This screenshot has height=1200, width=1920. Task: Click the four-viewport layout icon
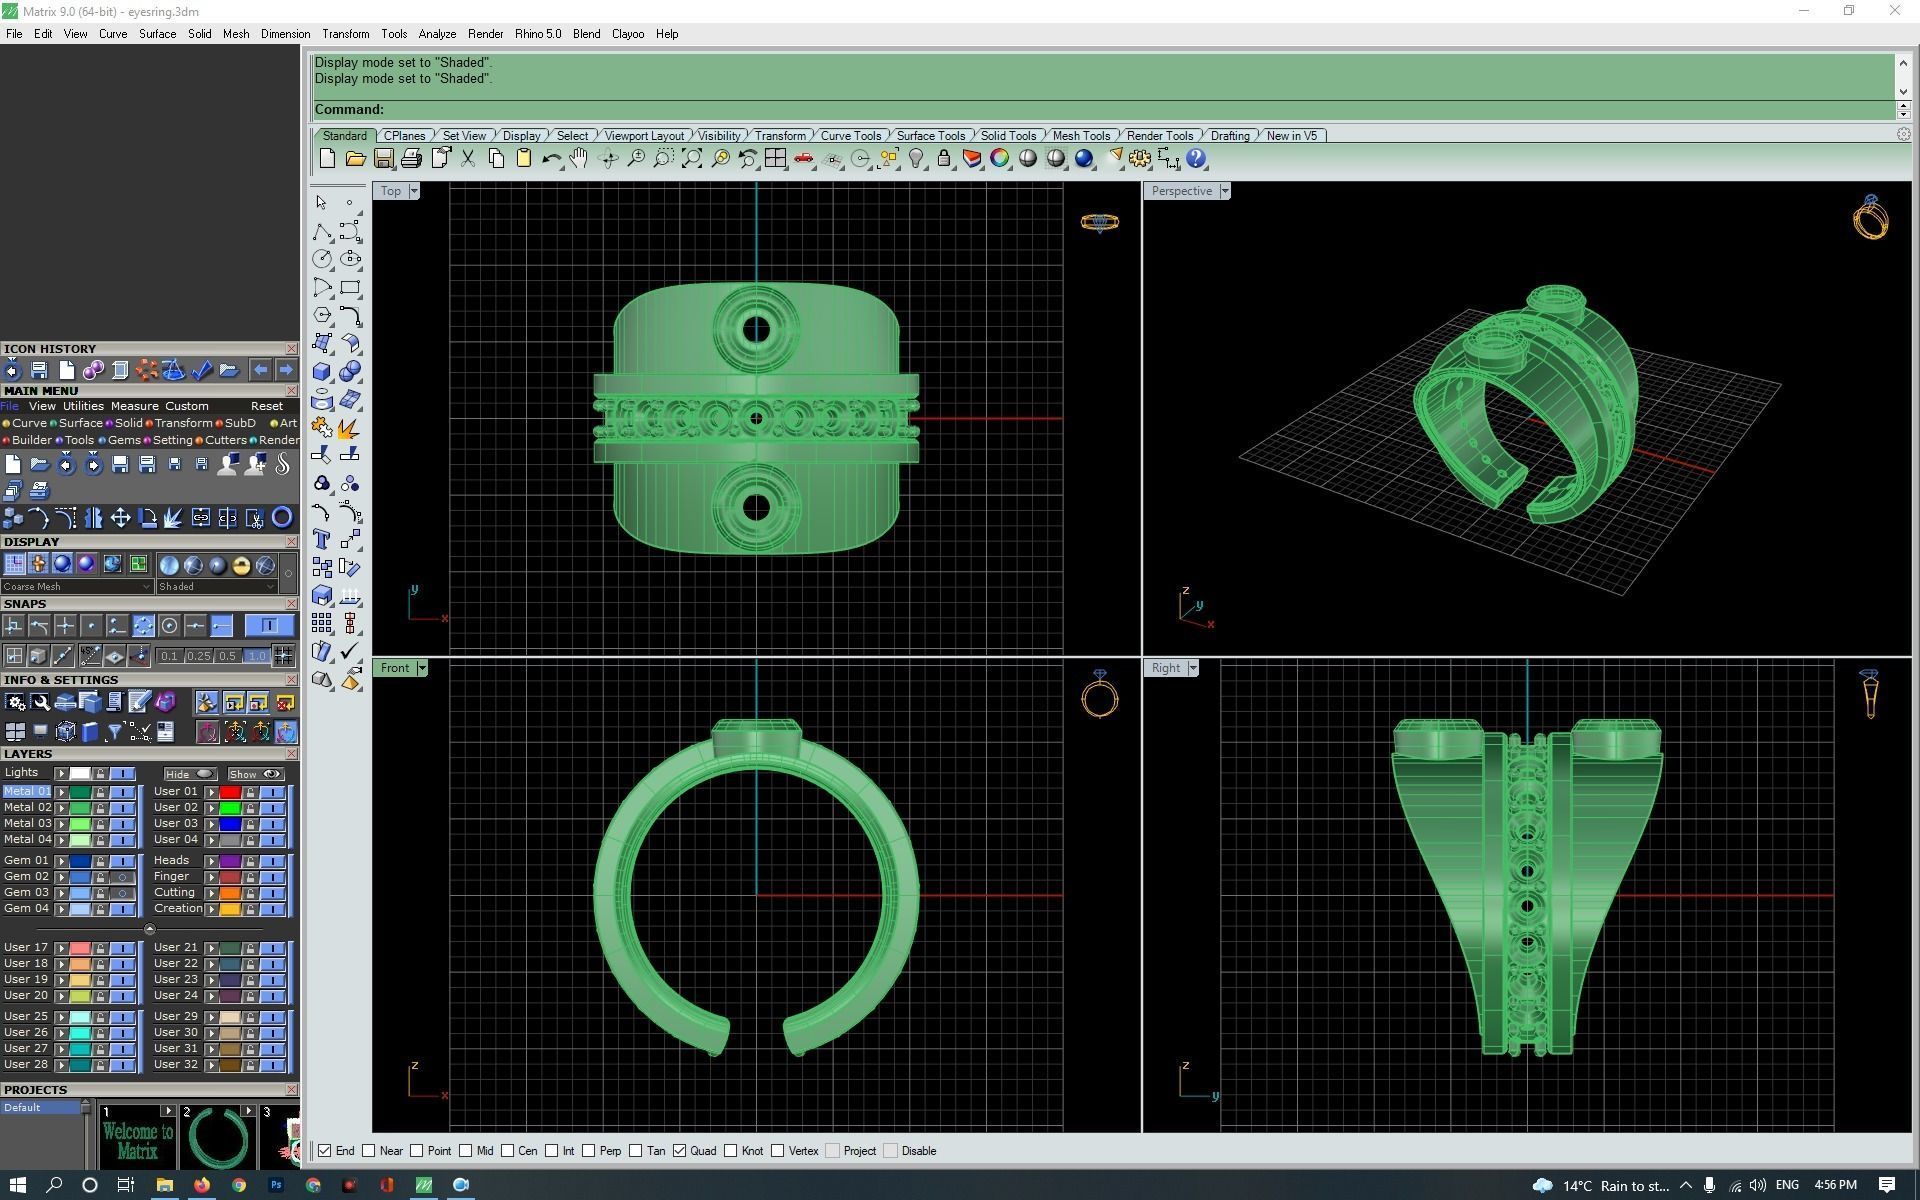[x=775, y=159]
